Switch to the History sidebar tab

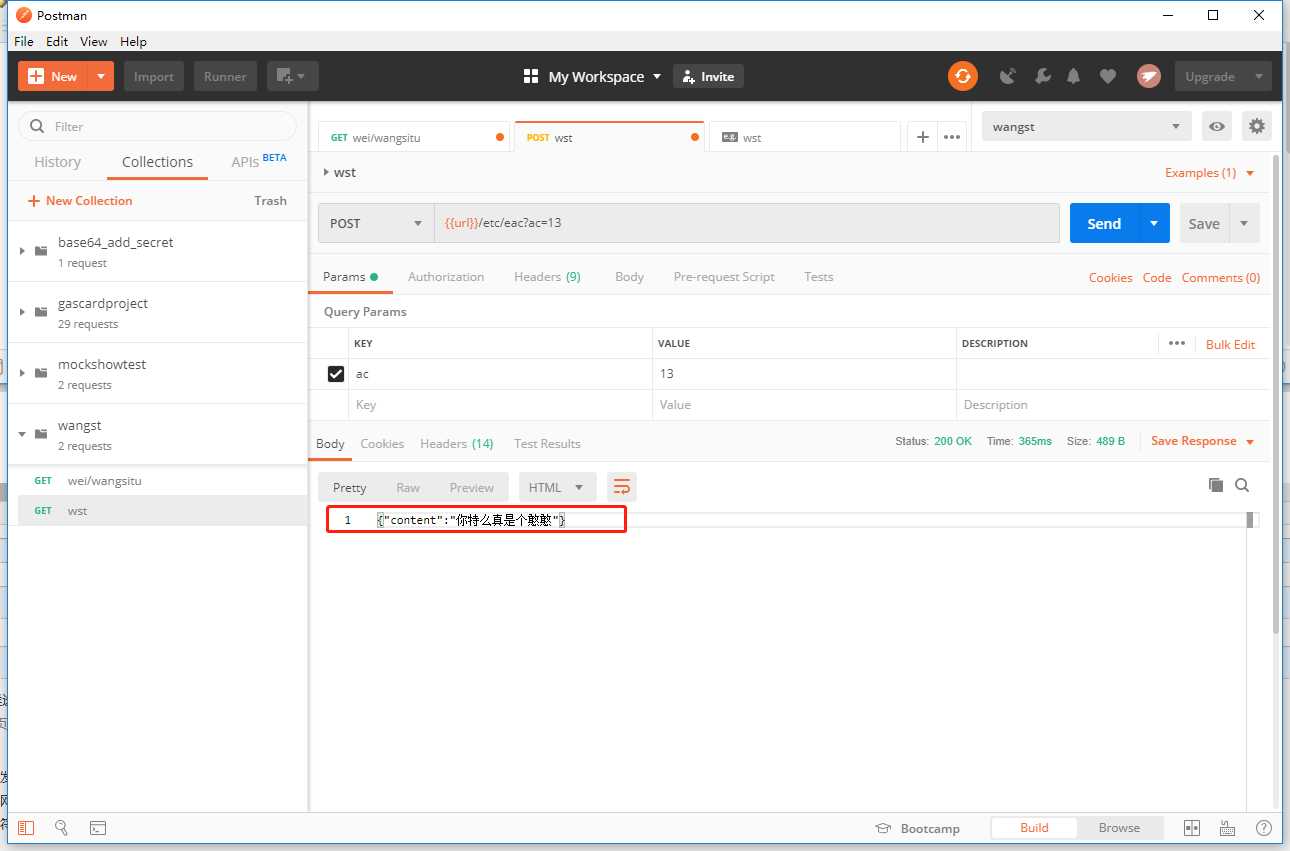point(57,162)
